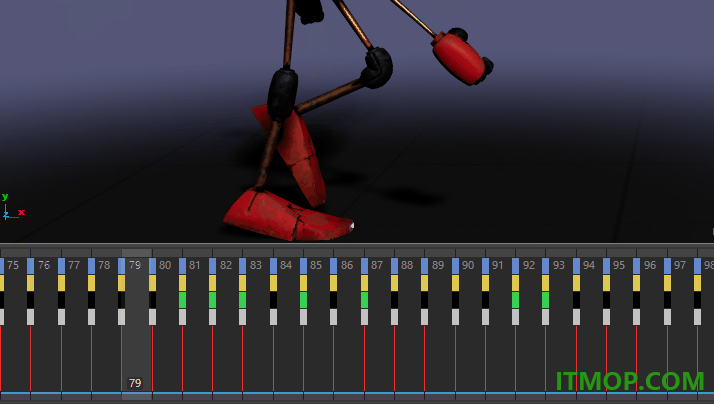
Task: Click green key marker beside frame 92
Action: click(x=515, y=300)
